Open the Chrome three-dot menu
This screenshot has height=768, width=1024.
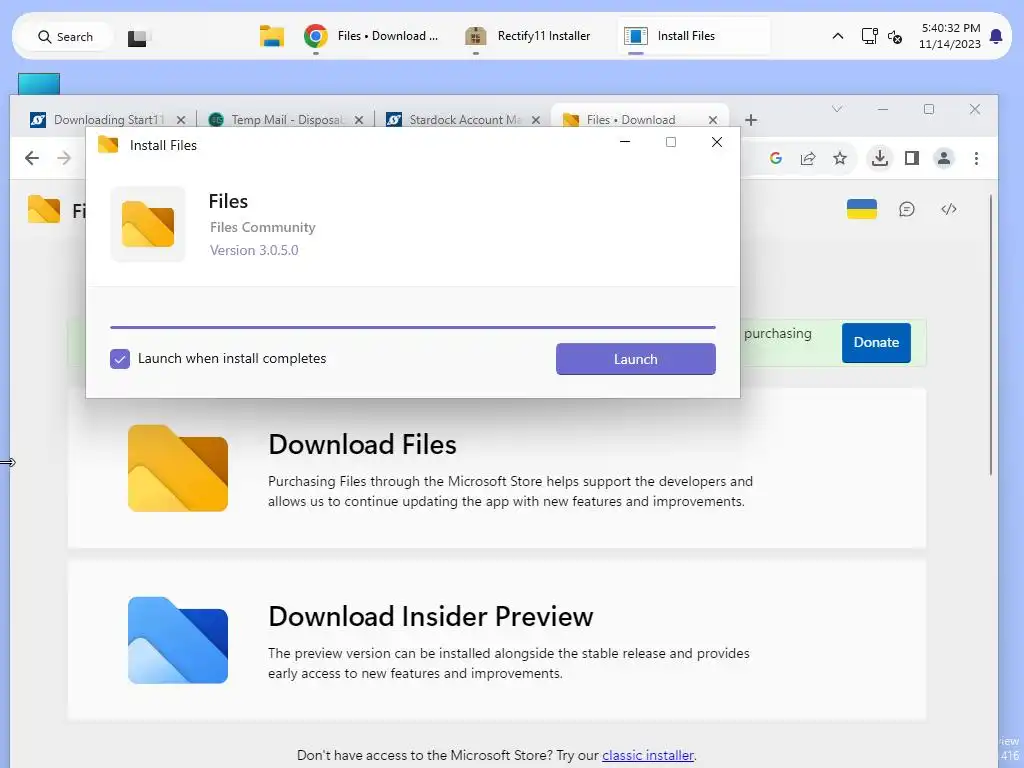(x=976, y=158)
